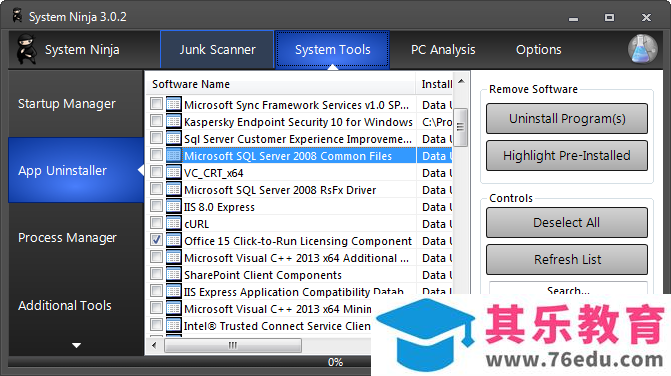Click the scroll-left arrow of the list

[154, 345]
